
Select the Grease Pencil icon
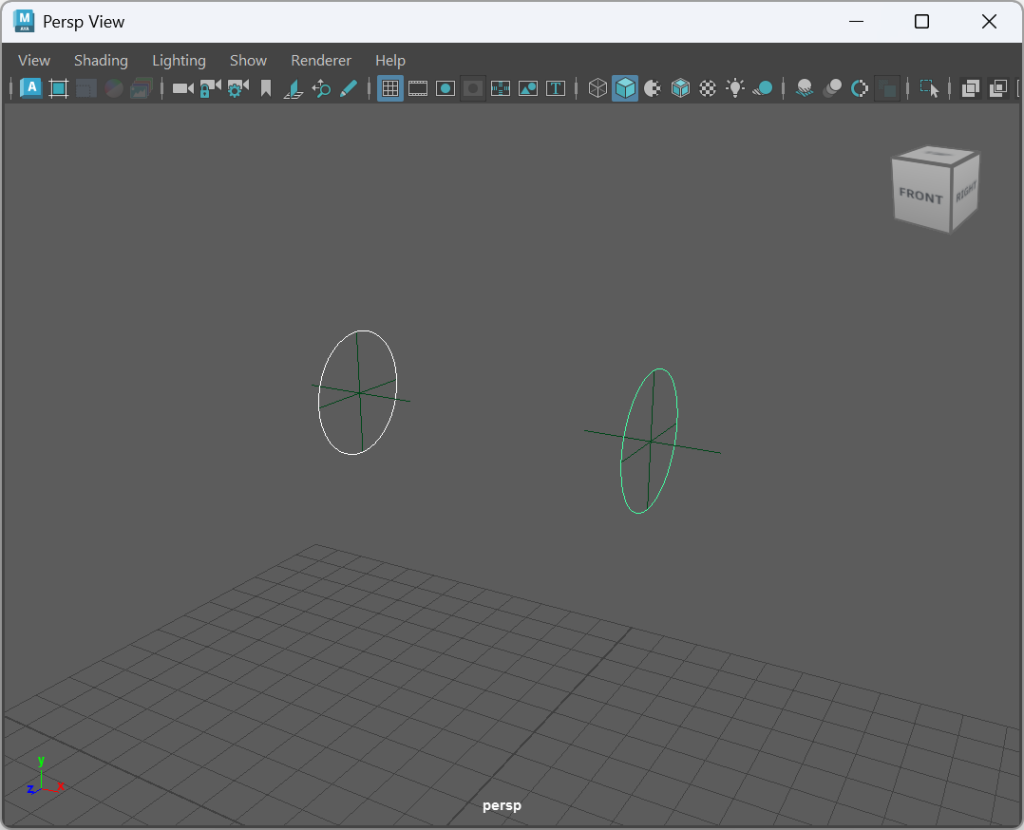(x=348, y=89)
